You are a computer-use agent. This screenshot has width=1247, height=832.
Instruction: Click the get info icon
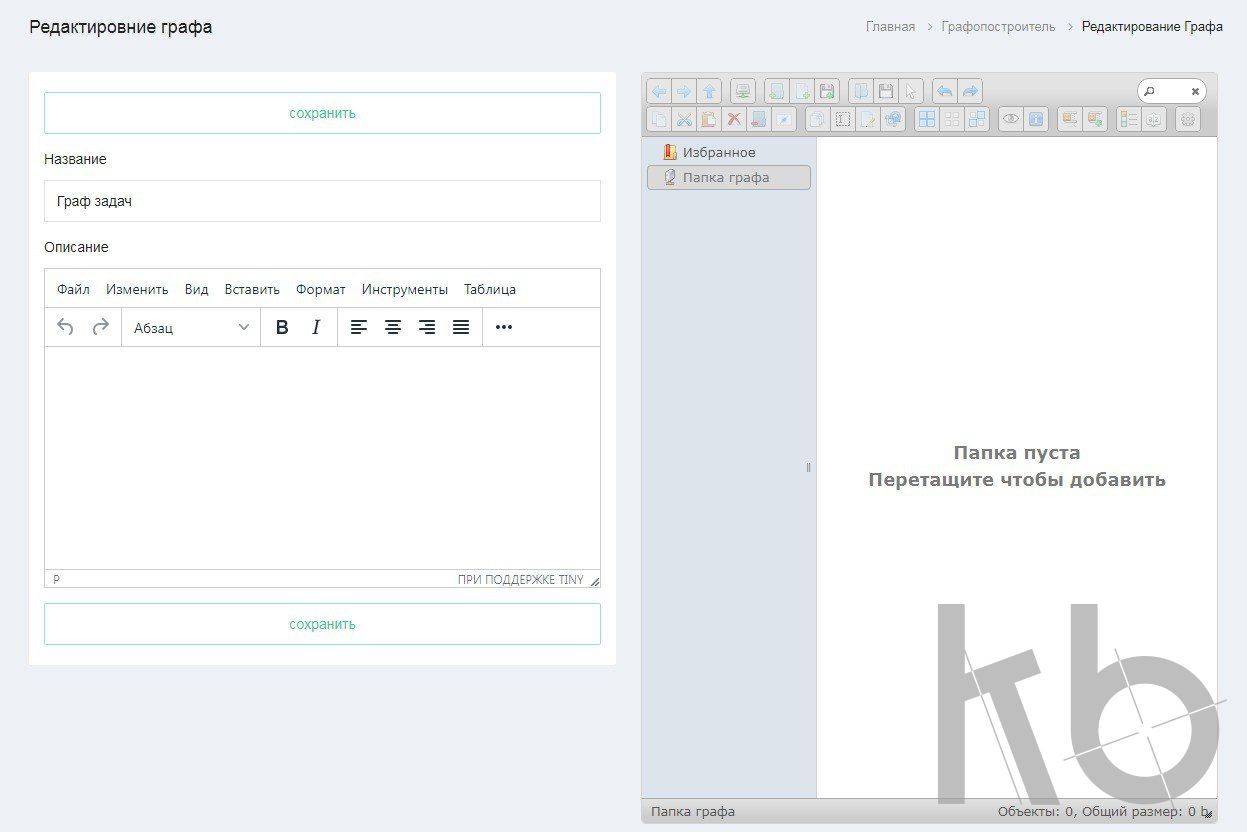[1036, 119]
